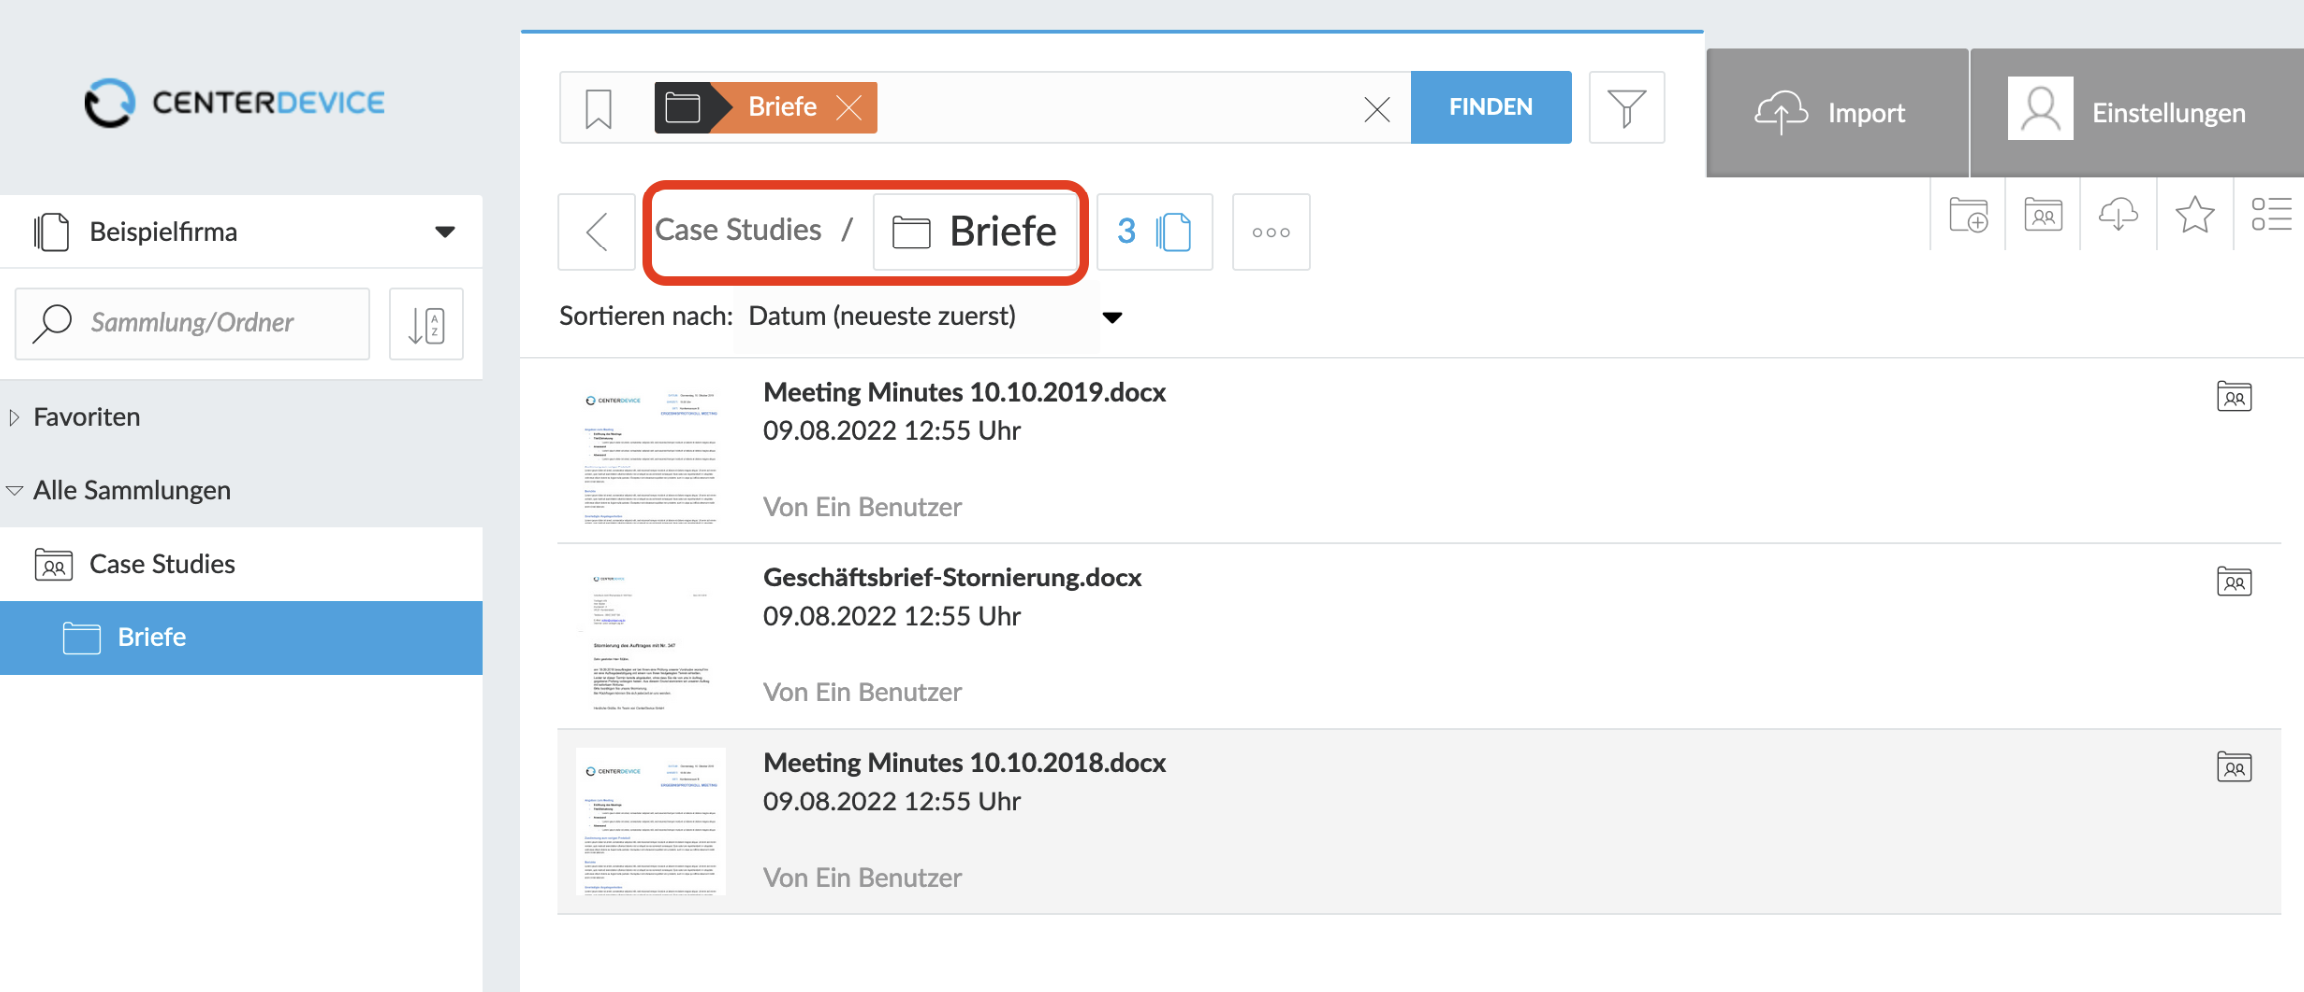Open thumbnail of Meeting Minutes 10.10.2018.docx
Image resolution: width=2304 pixels, height=992 pixels.
coord(651,822)
